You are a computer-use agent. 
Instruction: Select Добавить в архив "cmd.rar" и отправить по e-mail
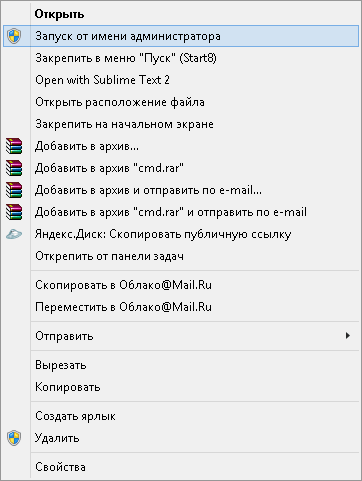pyautogui.click(x=181, y=212)
